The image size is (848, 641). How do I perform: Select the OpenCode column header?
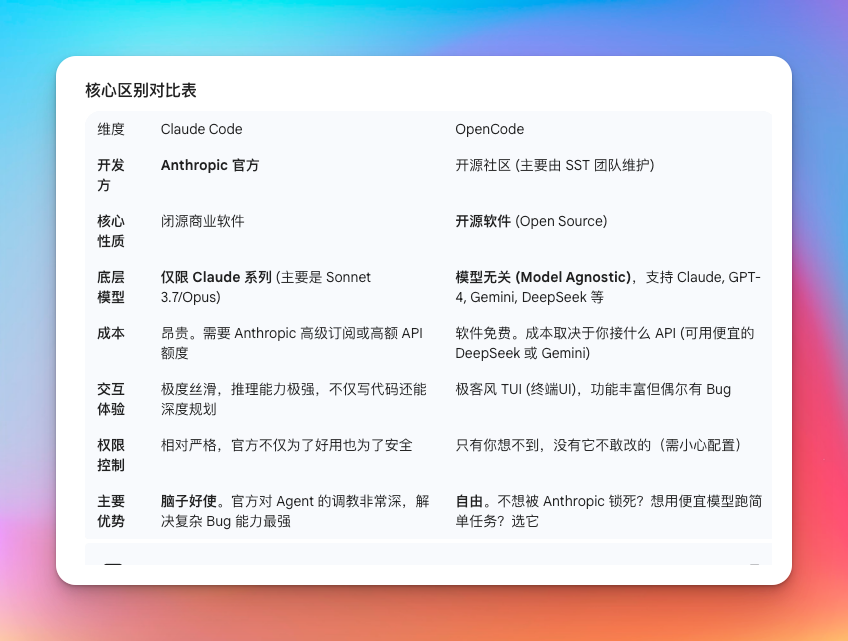point(489,129)
